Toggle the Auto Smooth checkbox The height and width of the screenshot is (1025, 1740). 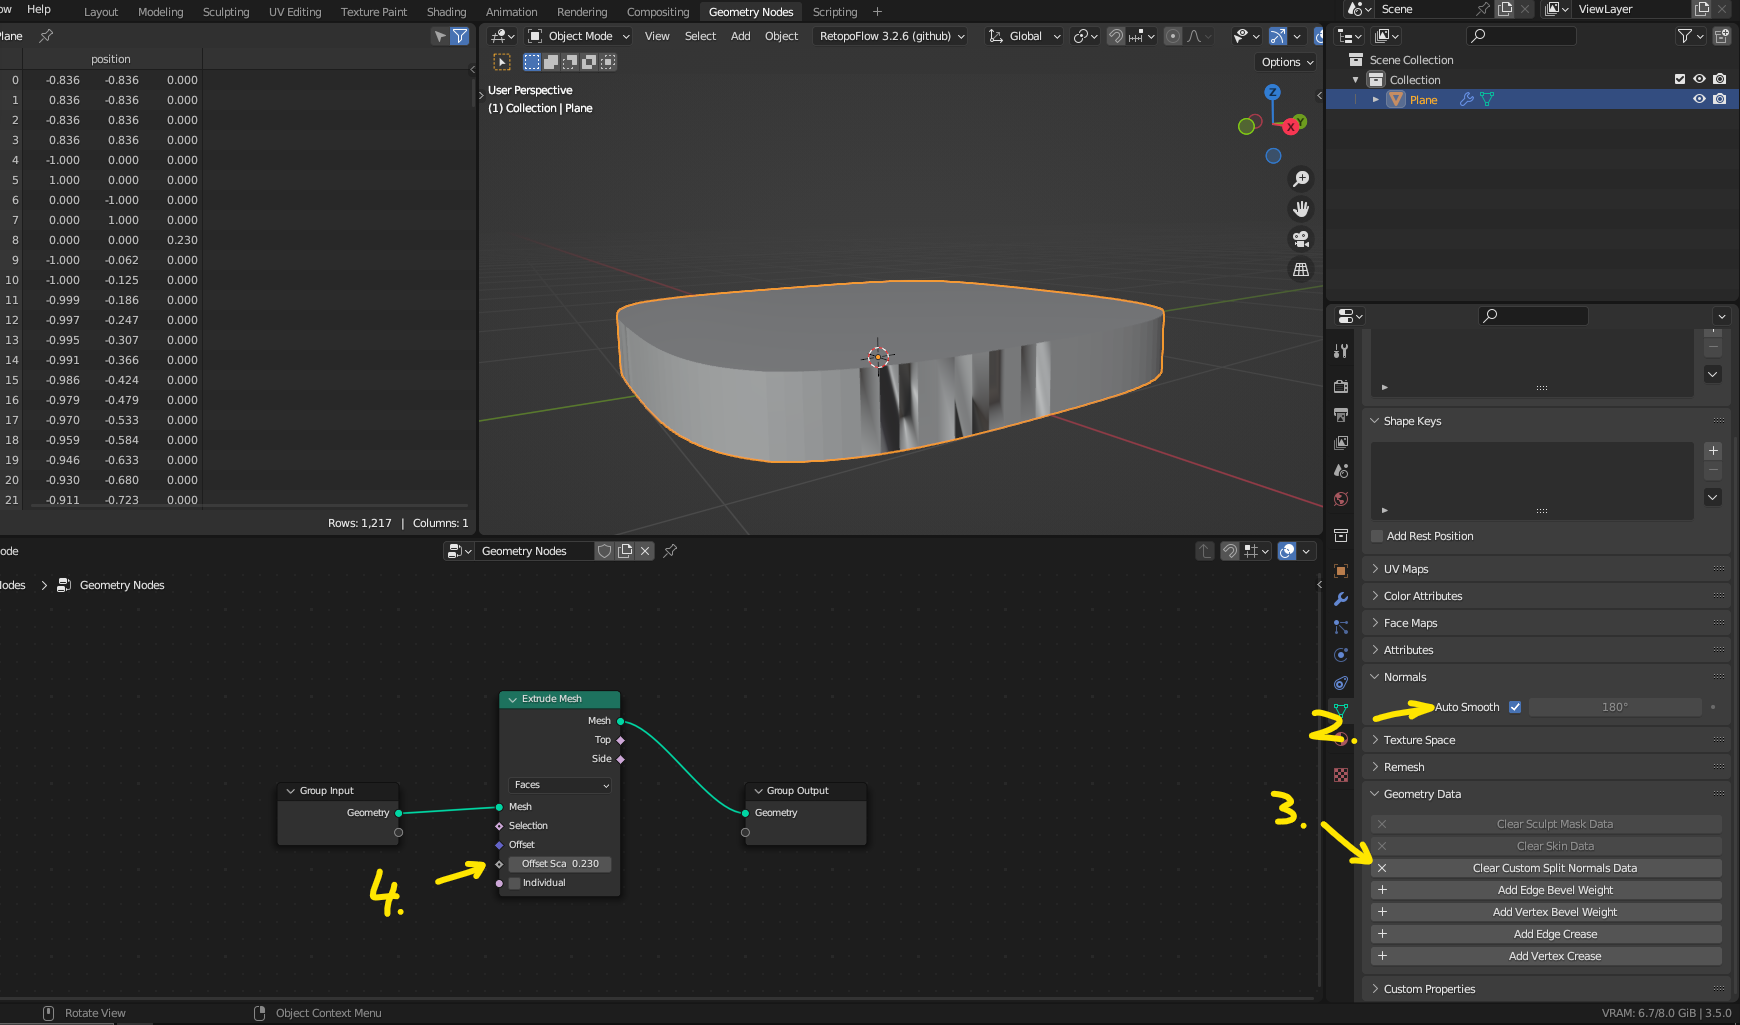click(1515, 707)
